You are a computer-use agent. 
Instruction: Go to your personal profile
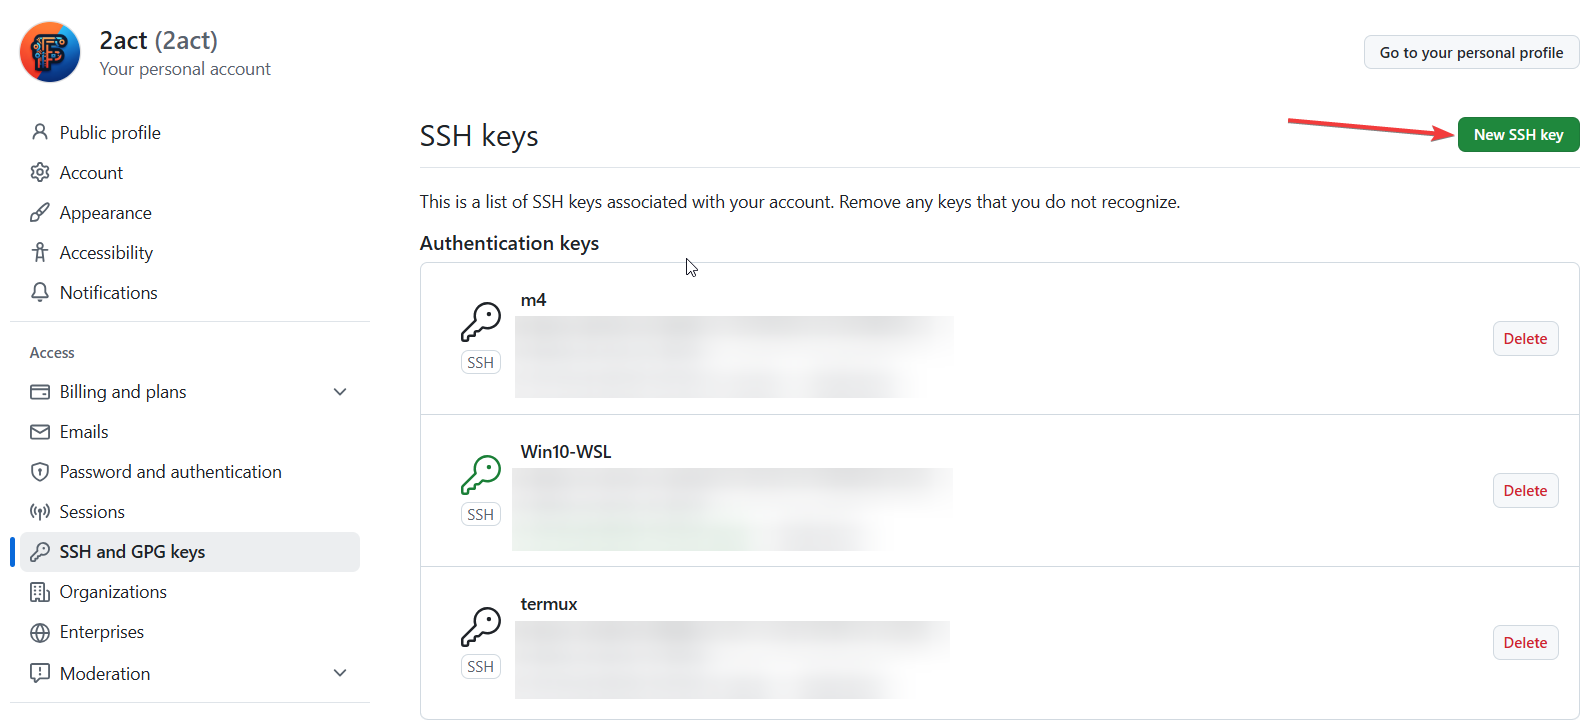(1471, 53)
